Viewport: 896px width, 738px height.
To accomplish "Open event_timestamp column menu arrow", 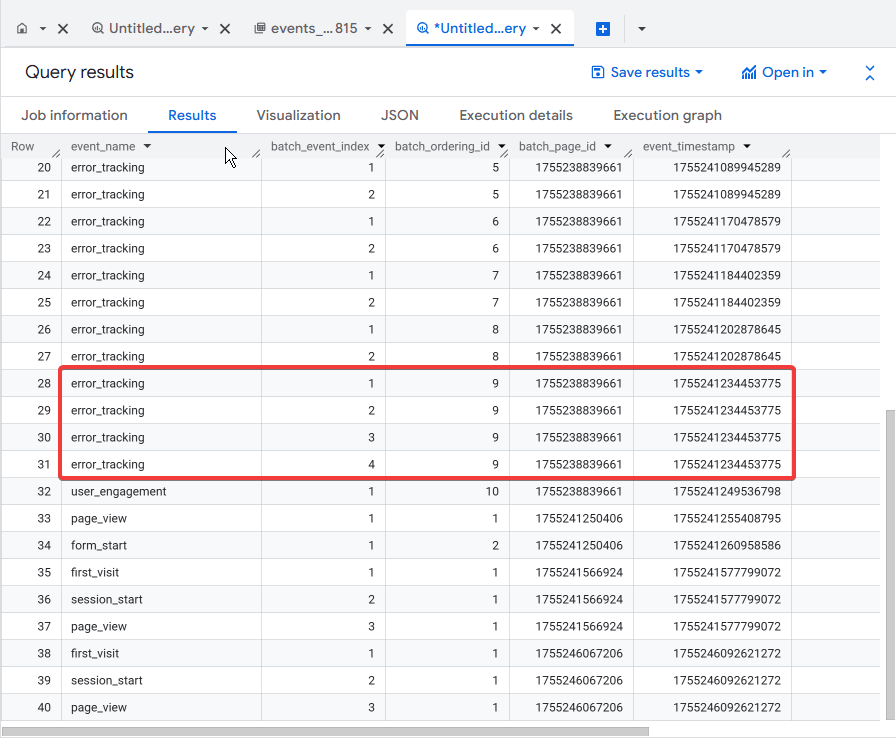I will pos(746,147).
